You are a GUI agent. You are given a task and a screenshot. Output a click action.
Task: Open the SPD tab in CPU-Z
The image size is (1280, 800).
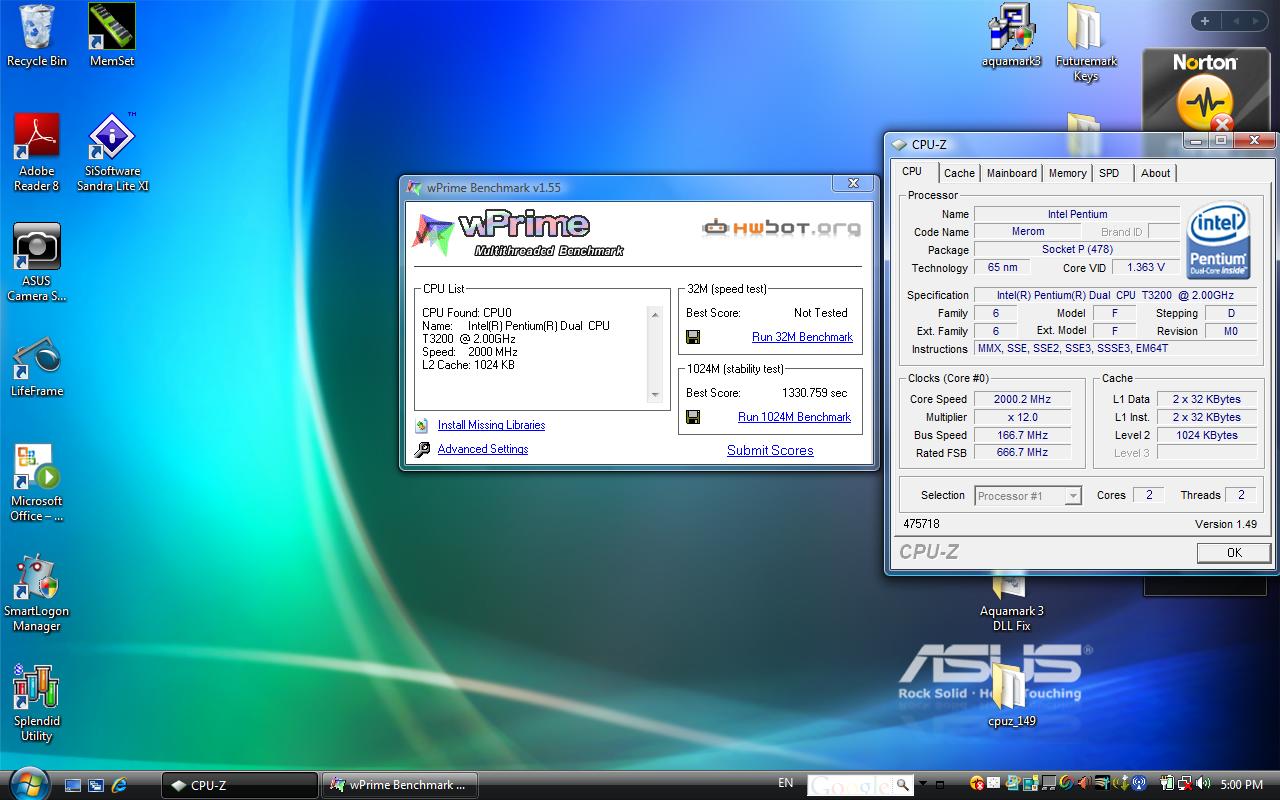click(x=1109, y=173)
